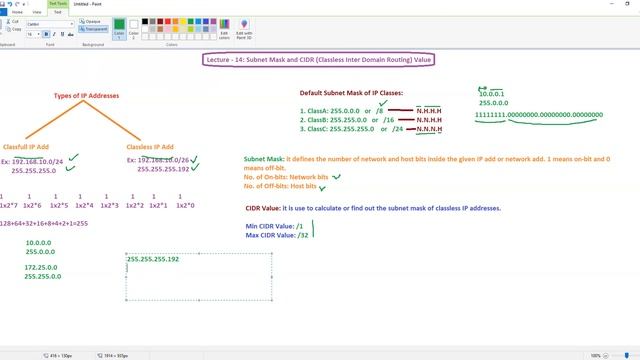
Task: Pick the turquoise blue swatch in top row
Action: [198, 21]
